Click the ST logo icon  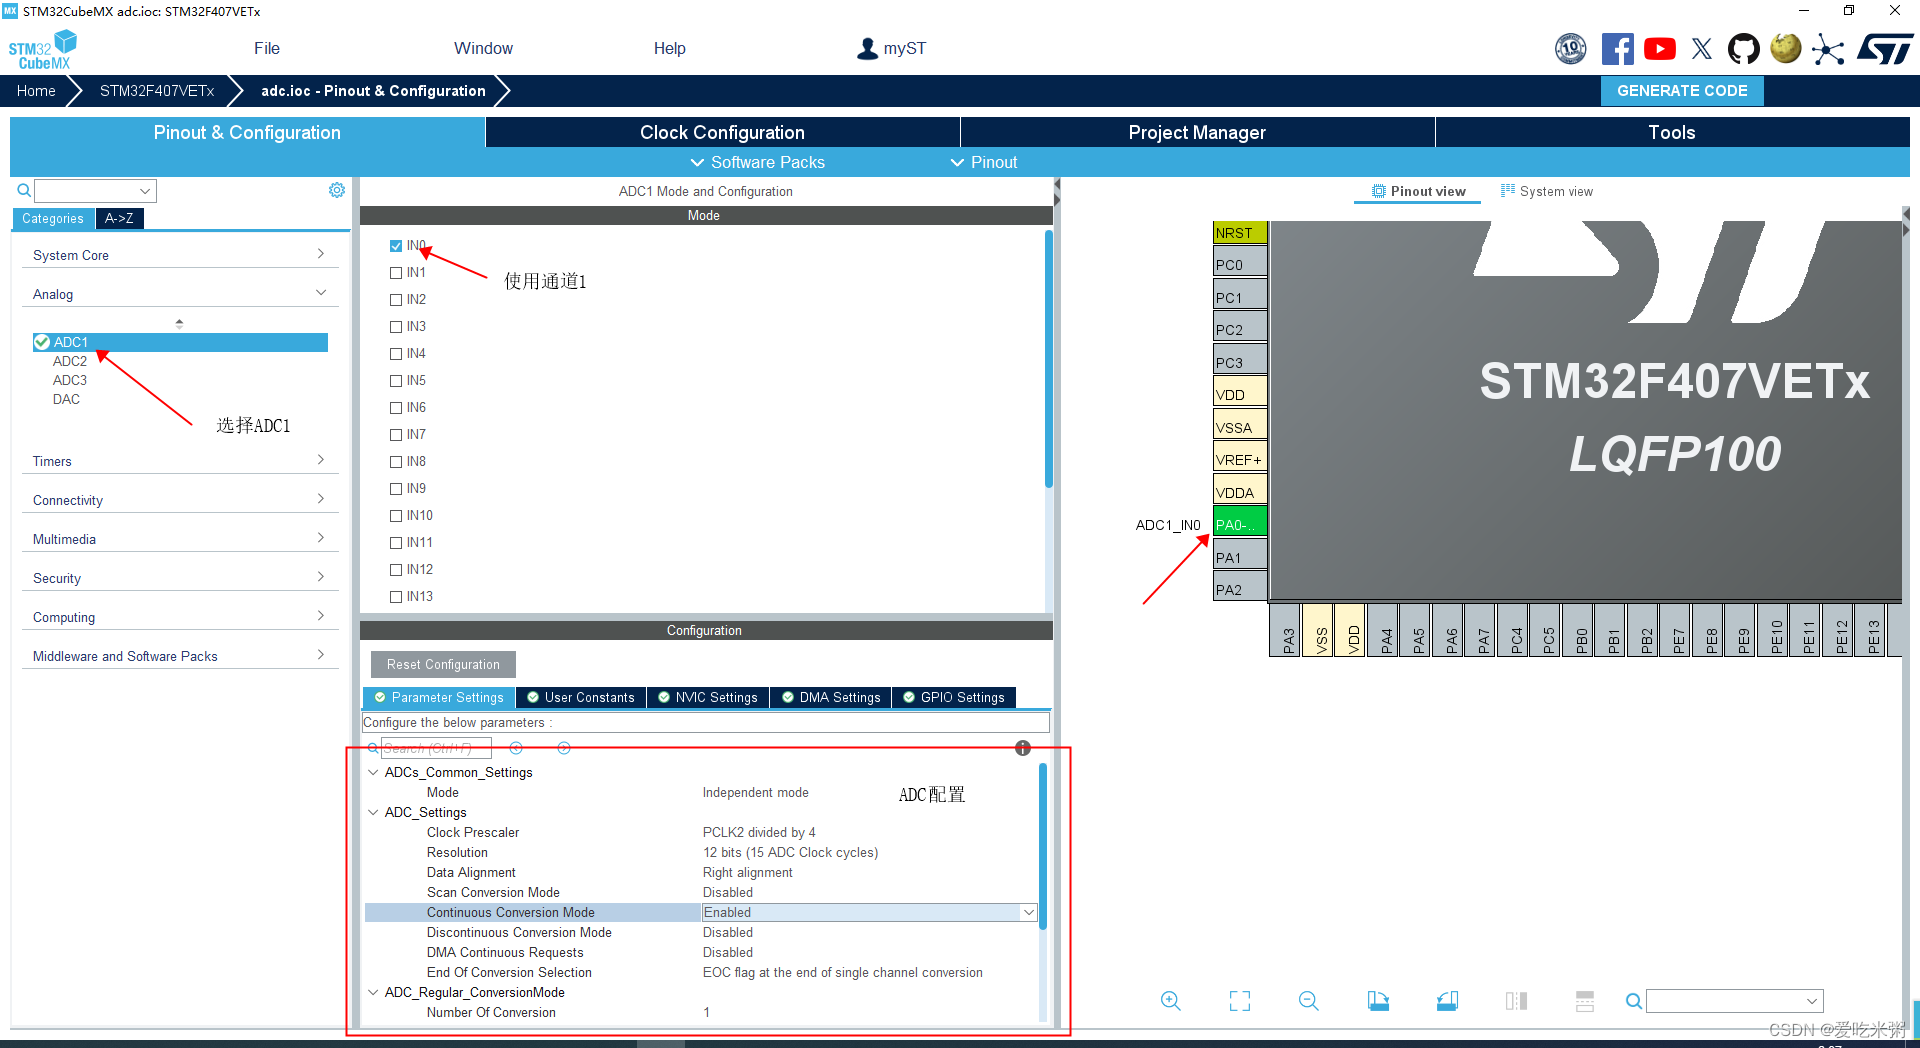click(1885, 48)
